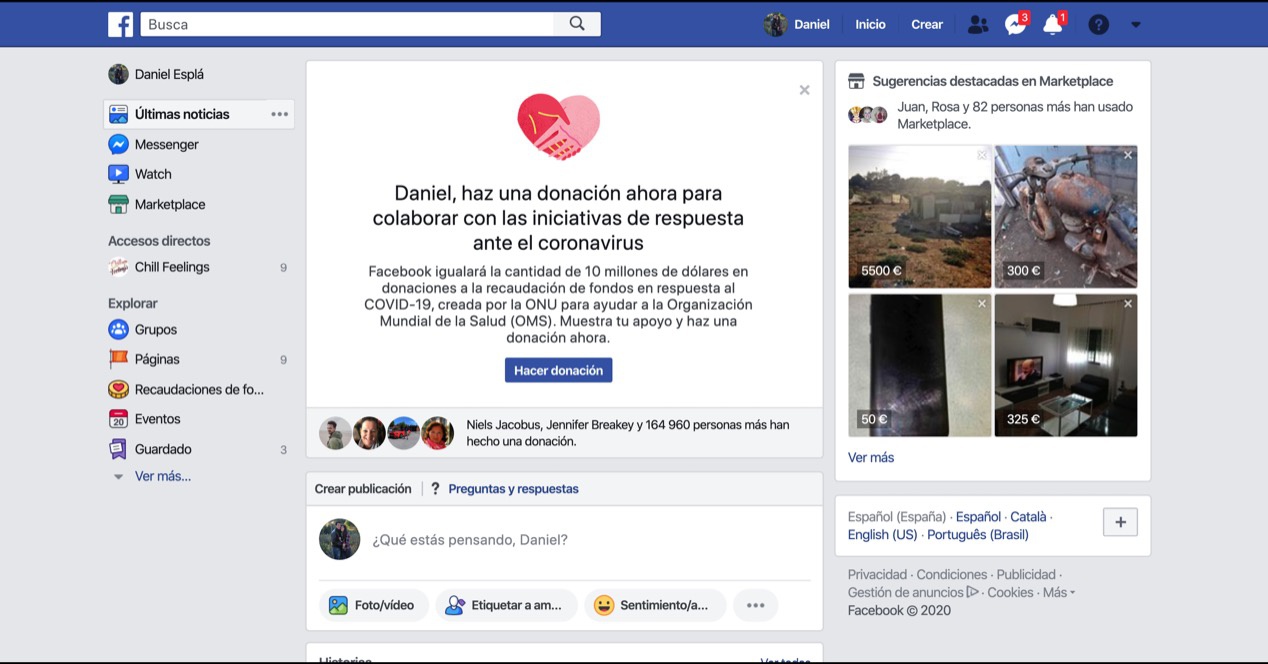The image size is (1268, 664).
Task: Click Marketplace storefront icon in suggestions header
Action: pos(856,81)
